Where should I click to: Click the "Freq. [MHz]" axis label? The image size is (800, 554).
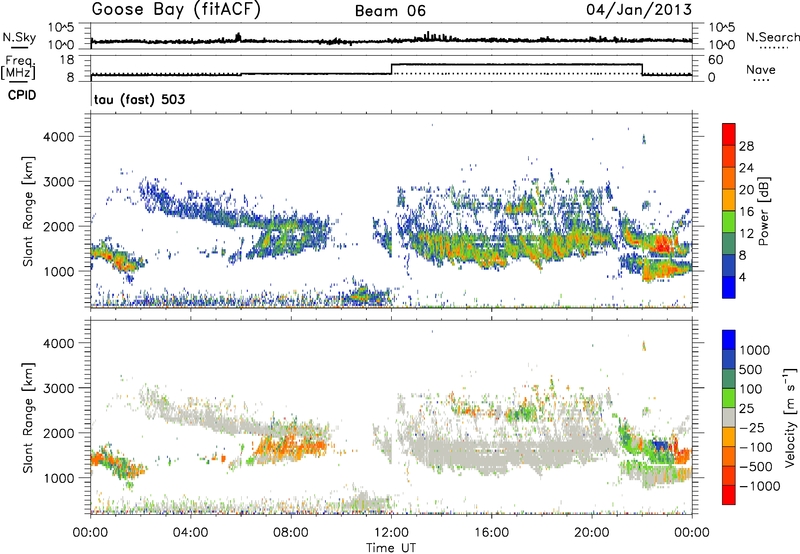tap(19, 68)
